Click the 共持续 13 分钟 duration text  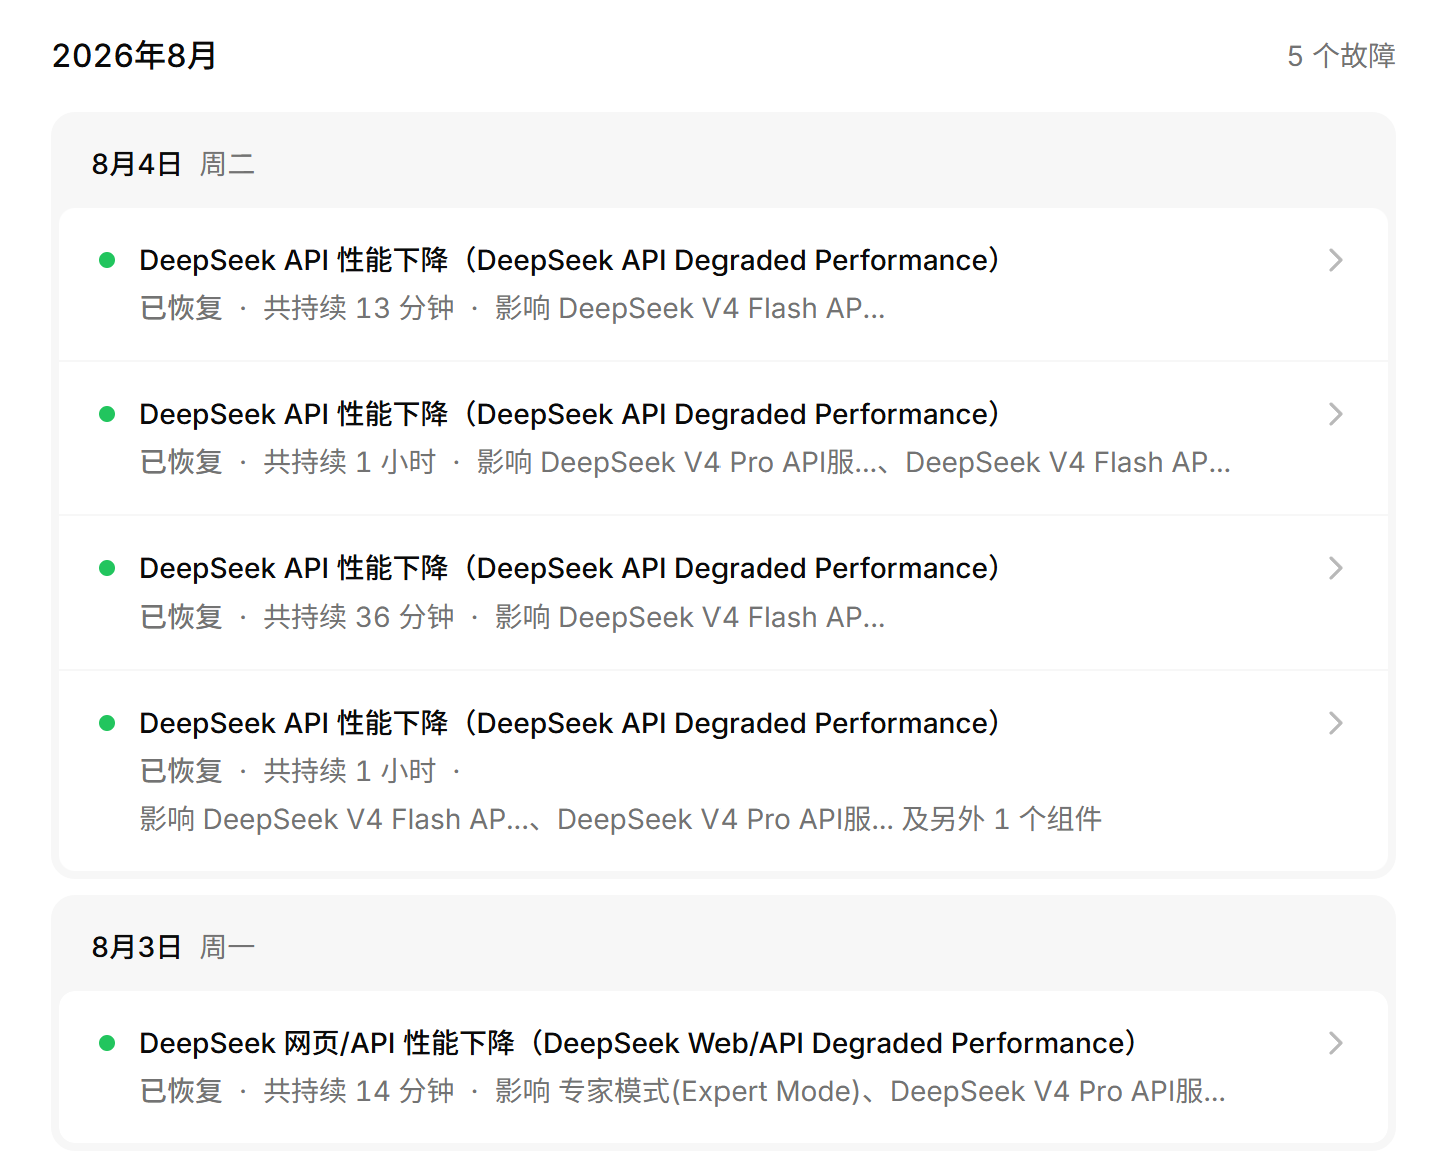pyautogui.click(x=358, y=308)
